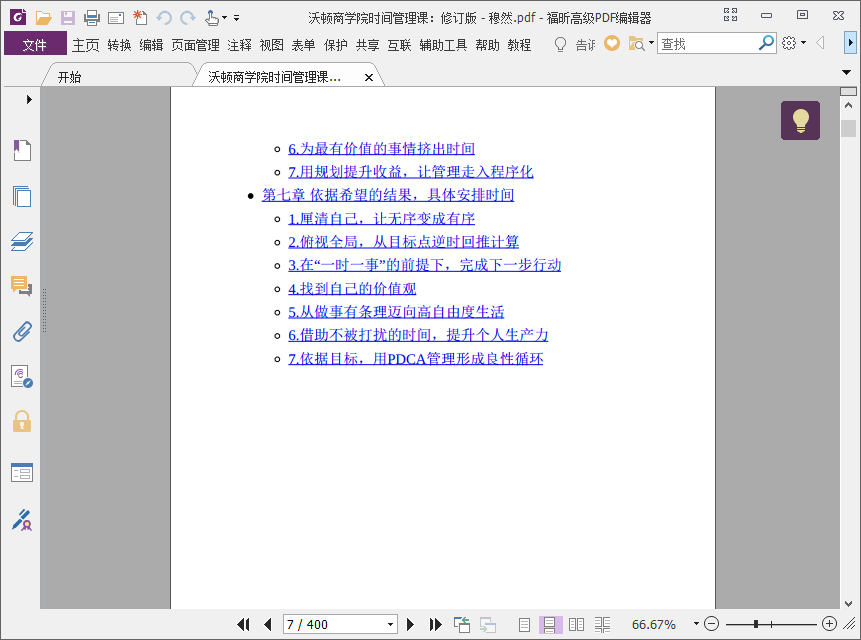The height and width of the screenshot is (640, 861).
Task: Click the orange heart icon
Action: pyautogui.click(x=612, y=43)
